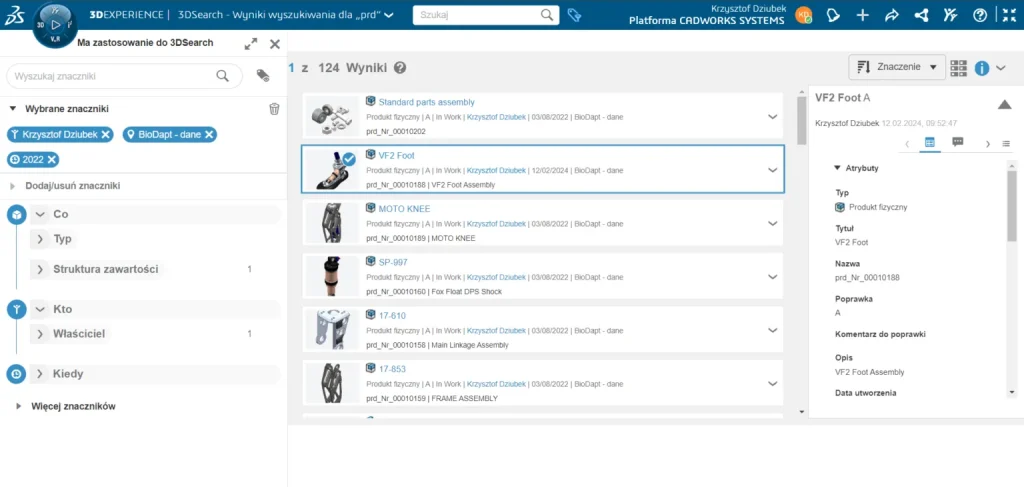Open the MOTO KNEE result link
The width and height of the screenshot is (1024, 487).
pos(404,209)
